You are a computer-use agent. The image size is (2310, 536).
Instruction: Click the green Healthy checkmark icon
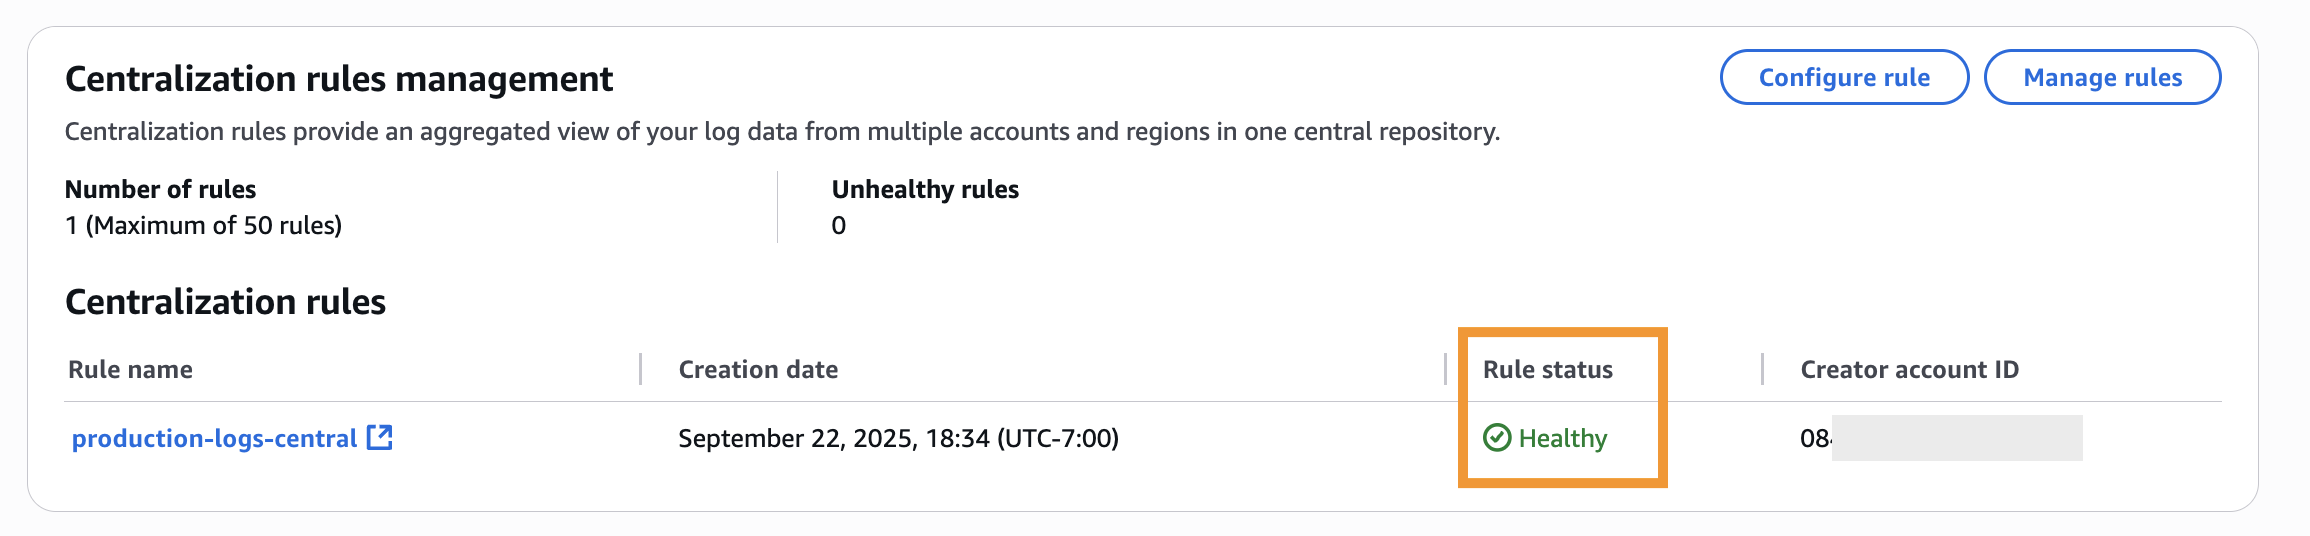coord(1497,438)
